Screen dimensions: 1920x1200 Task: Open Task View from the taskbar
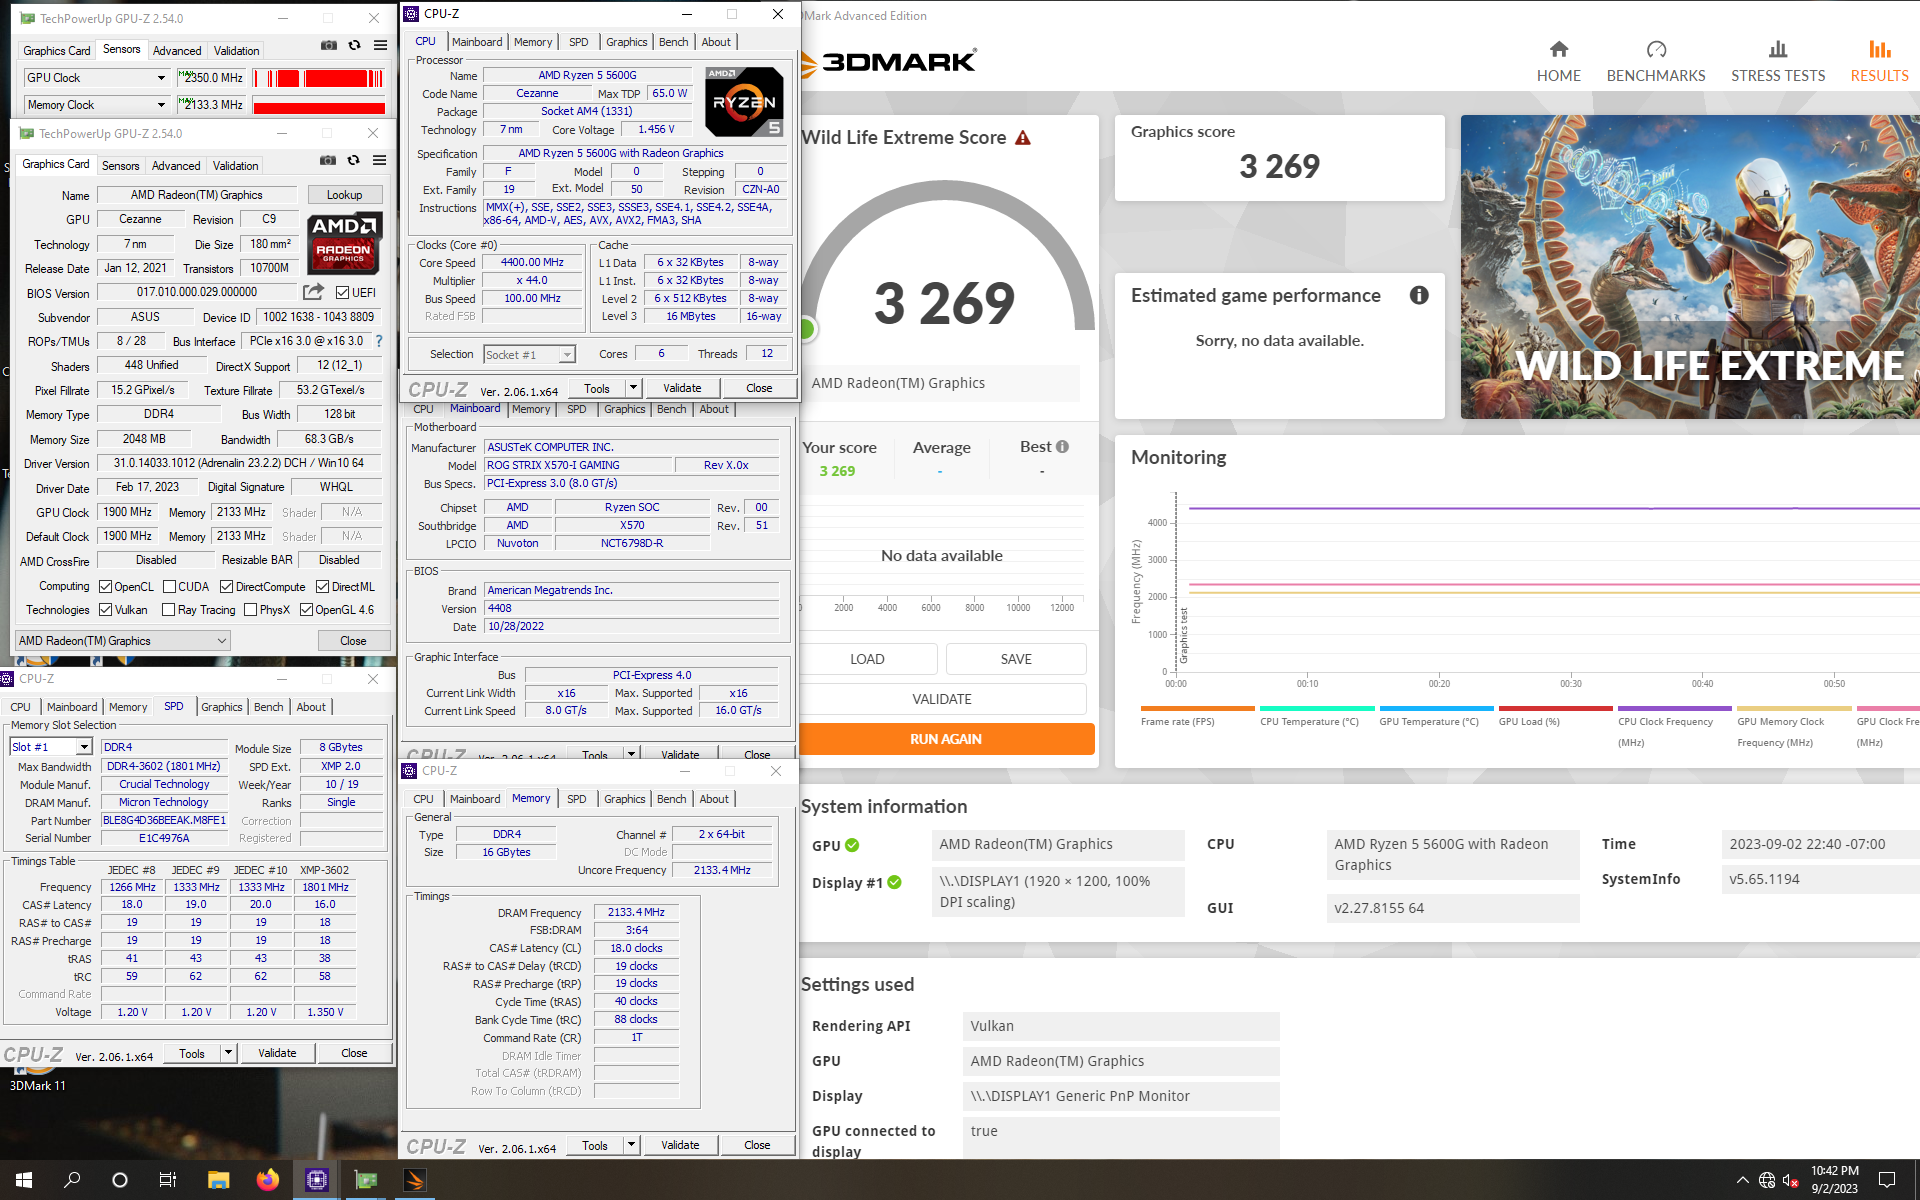coord(167,1180)
